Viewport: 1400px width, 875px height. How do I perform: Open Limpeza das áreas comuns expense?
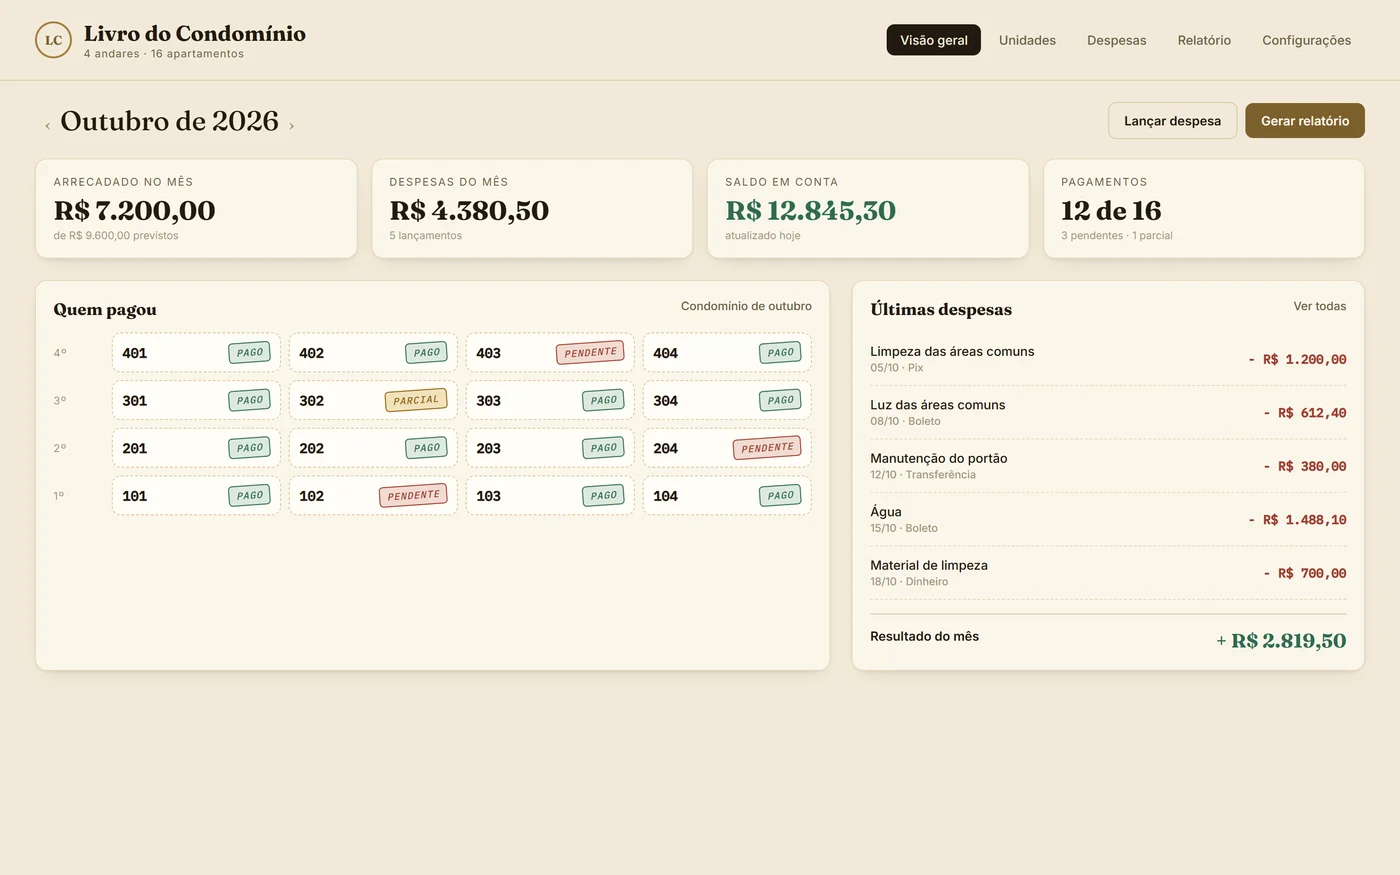tap(1108, 359)
